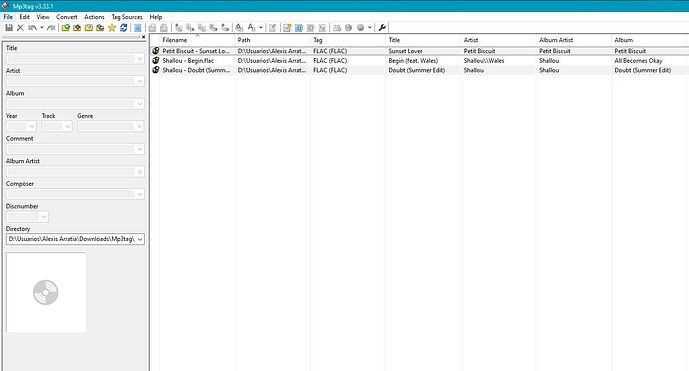Click the 'FLAC (FLAC)' cell in Begin.flac row

(x=330, y=61)
